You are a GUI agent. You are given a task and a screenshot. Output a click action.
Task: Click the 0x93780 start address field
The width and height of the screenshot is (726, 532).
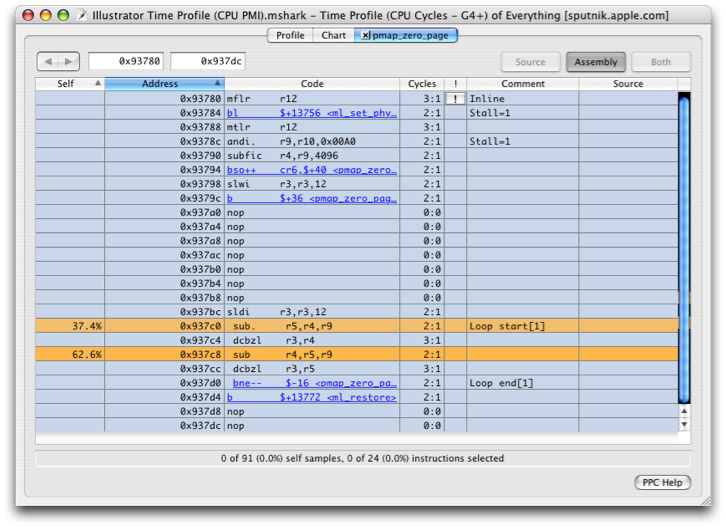[x=127, y=62]
